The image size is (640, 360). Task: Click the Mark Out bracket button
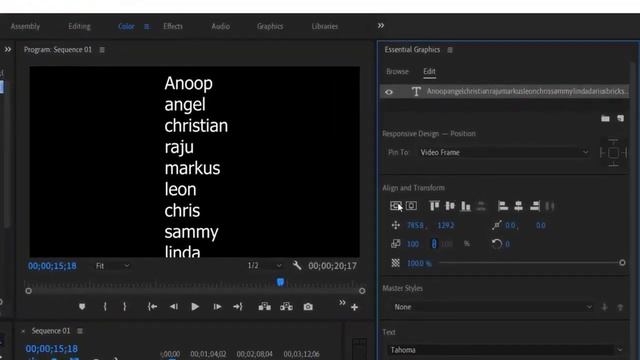pyautogui.click(x=124, y=307)
